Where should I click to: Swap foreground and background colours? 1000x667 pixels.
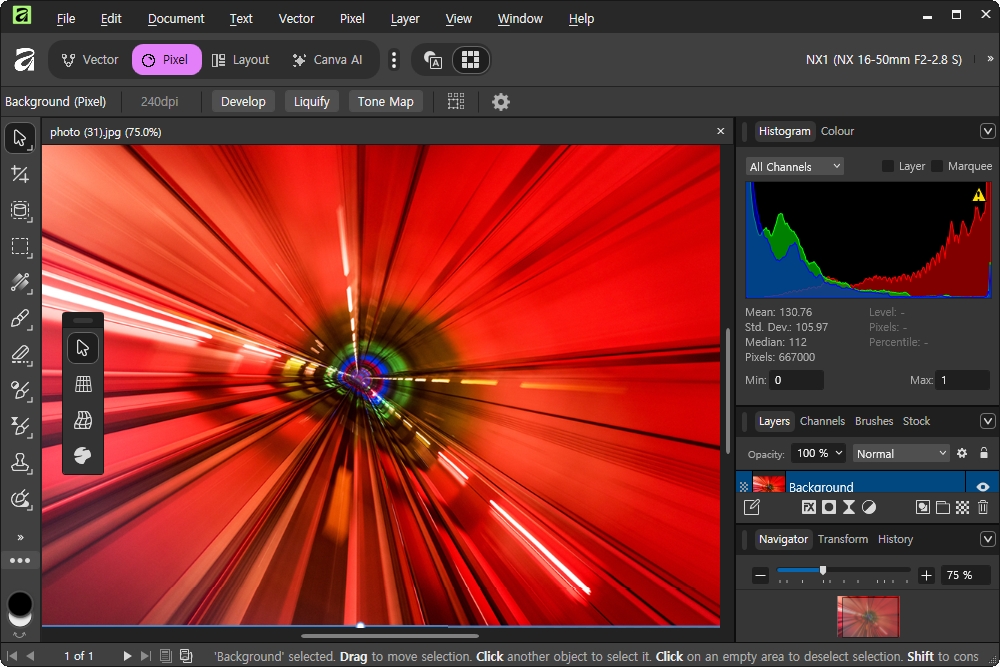[20, 634]
